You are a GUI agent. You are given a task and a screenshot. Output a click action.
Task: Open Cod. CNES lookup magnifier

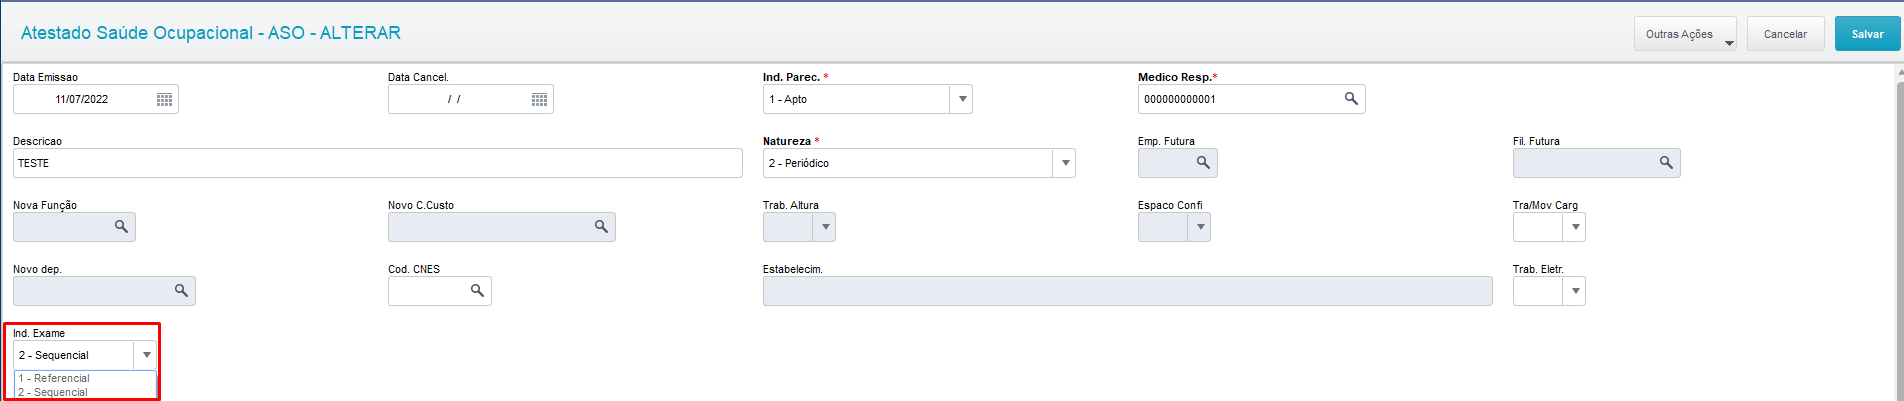(477, 291)
